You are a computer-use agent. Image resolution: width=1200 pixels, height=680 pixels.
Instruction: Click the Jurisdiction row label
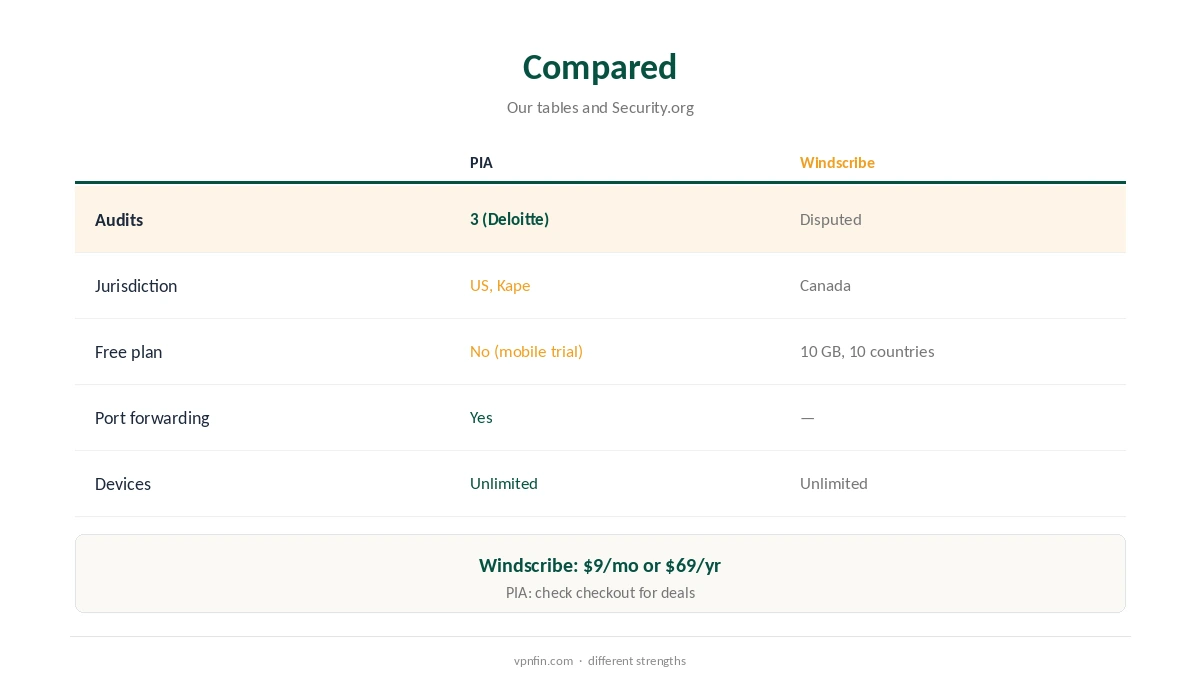tap(136, 286)
